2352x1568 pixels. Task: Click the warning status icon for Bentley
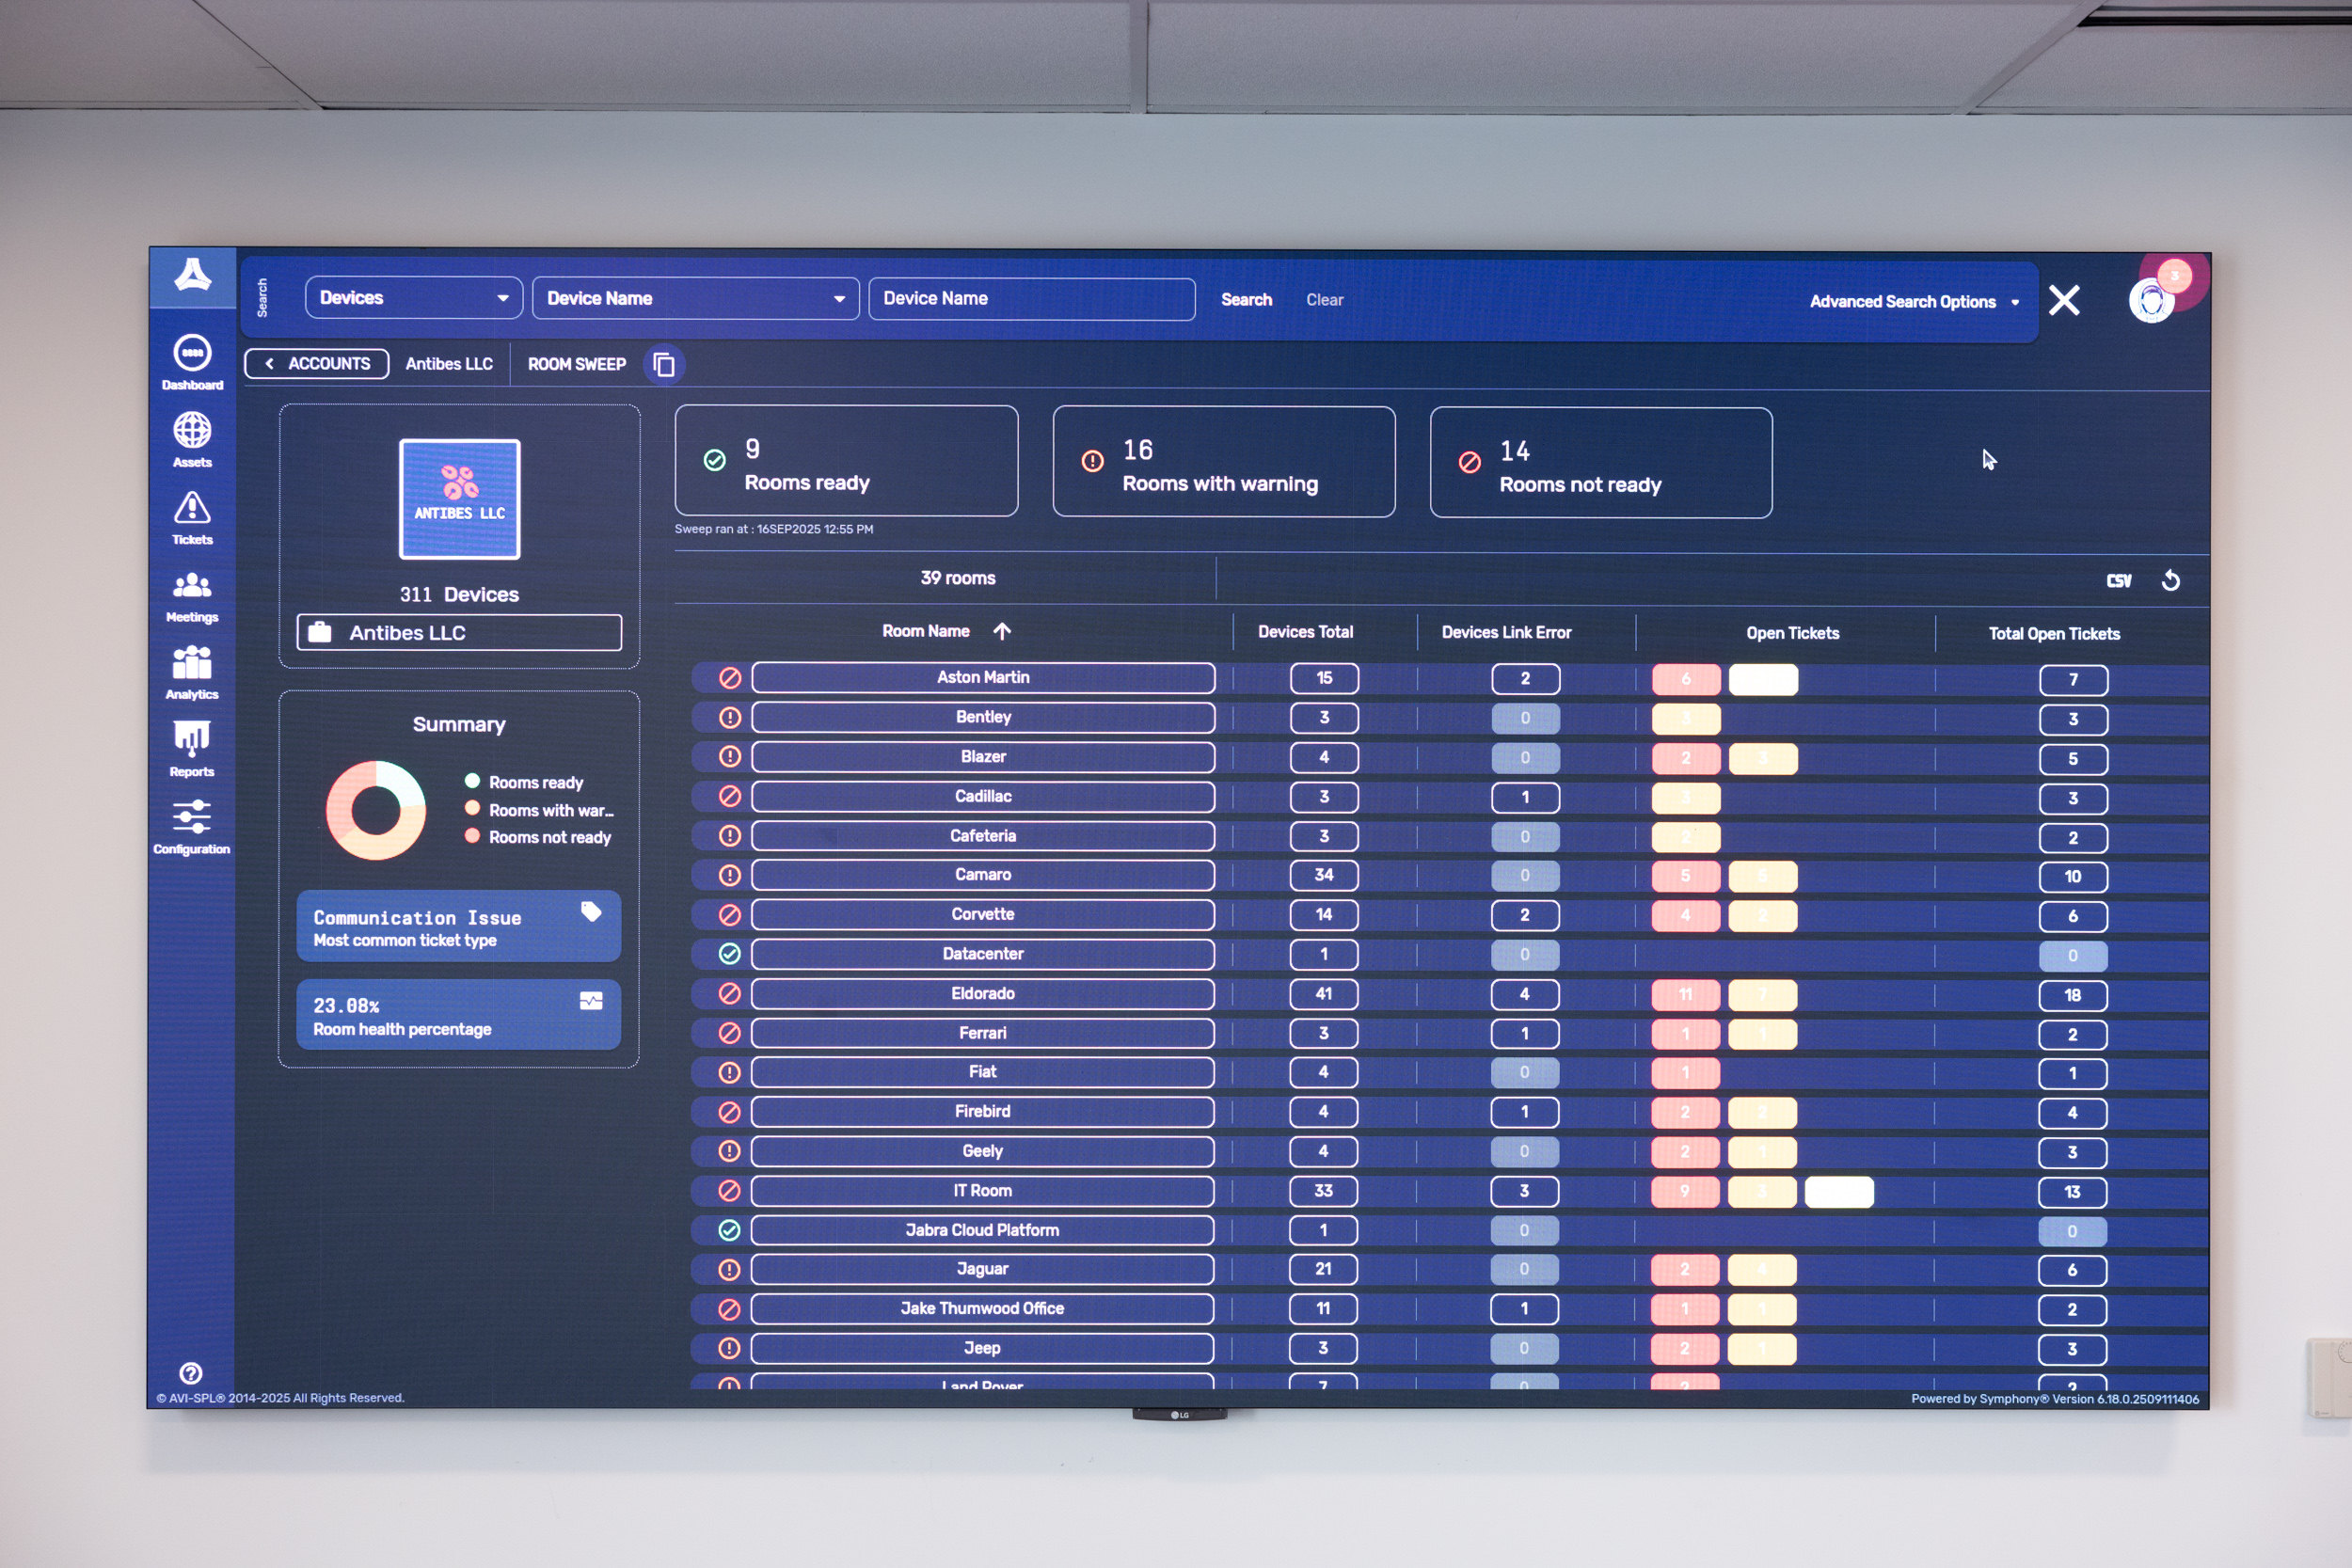pyautogui.click(x=730, y=718)
